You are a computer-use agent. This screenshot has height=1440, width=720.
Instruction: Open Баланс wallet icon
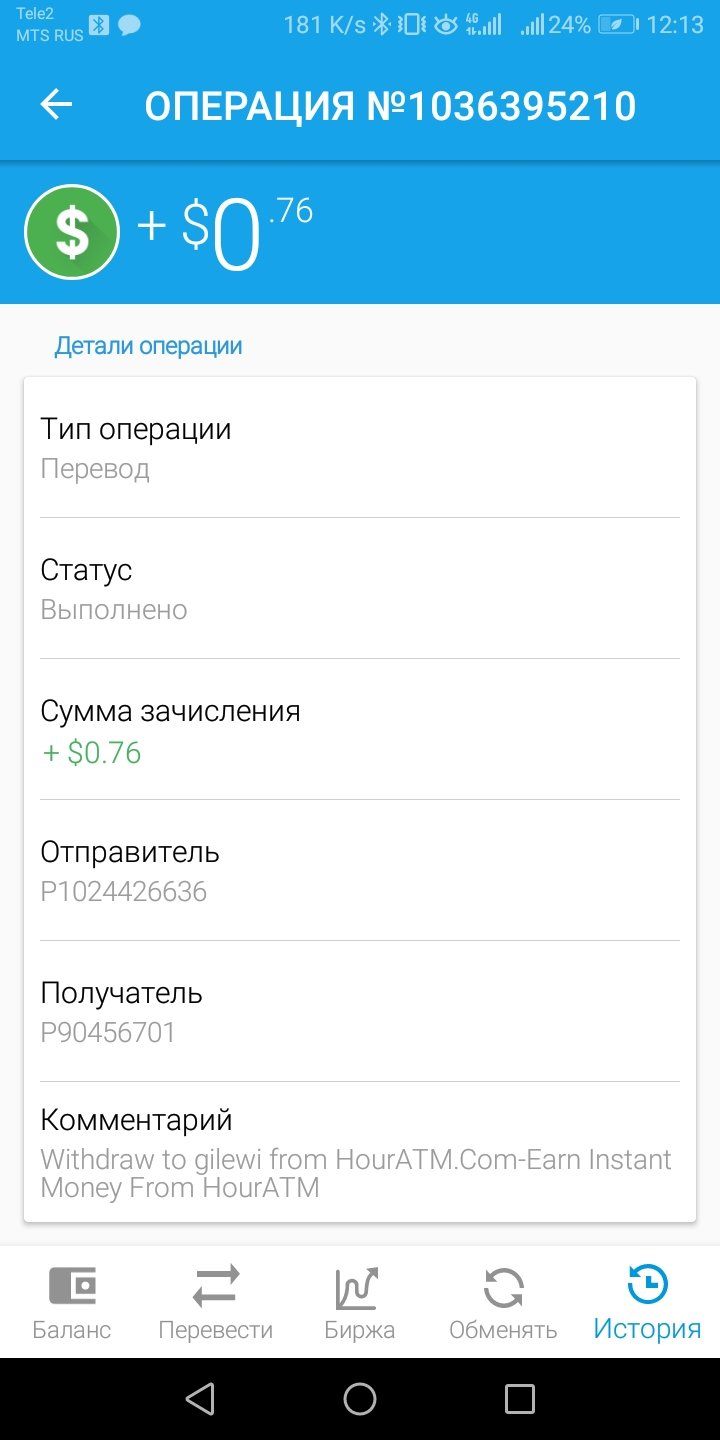pyautogui.click(x=72, y=1286)
